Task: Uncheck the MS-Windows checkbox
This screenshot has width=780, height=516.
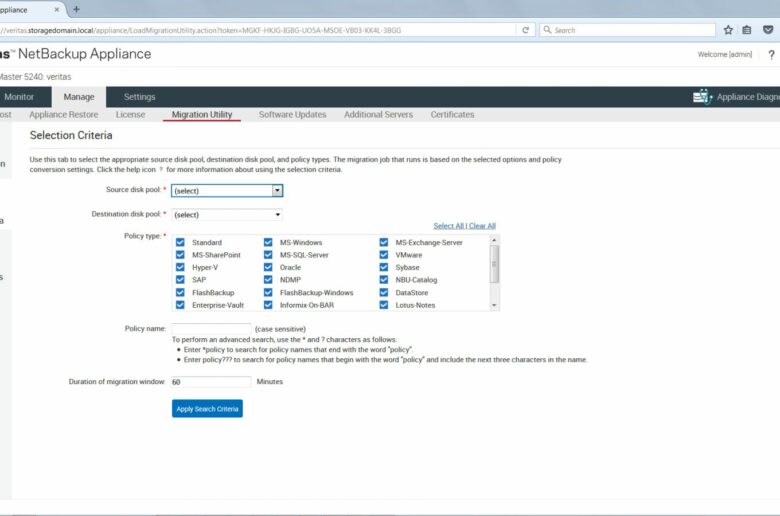Action: point(268,242)
